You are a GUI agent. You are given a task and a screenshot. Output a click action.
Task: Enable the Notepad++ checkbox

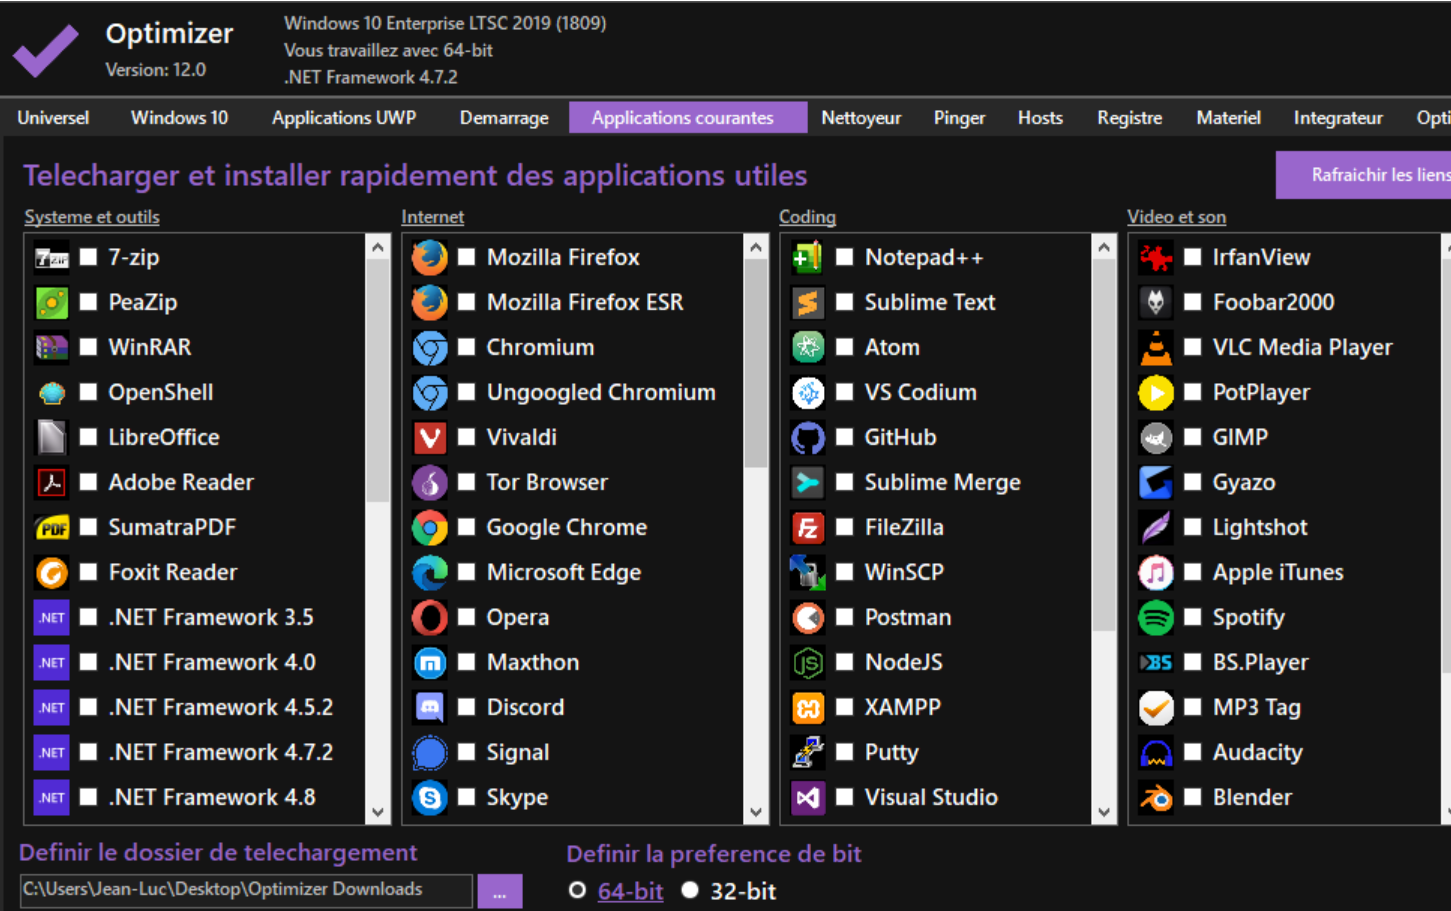pos(844,257)
